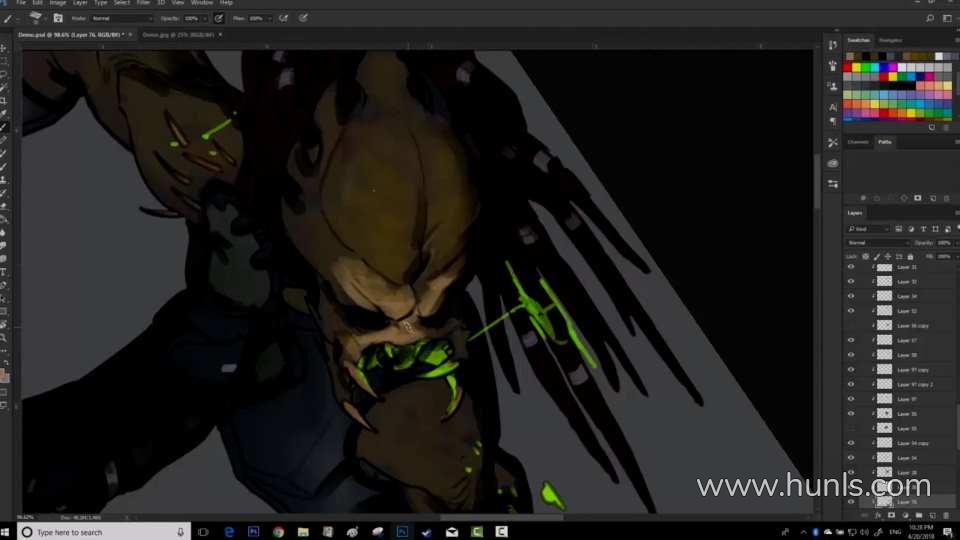This screenshot has width=960, height=540.
Task: Click the Windows search box
Action: (x=103, y=532)
